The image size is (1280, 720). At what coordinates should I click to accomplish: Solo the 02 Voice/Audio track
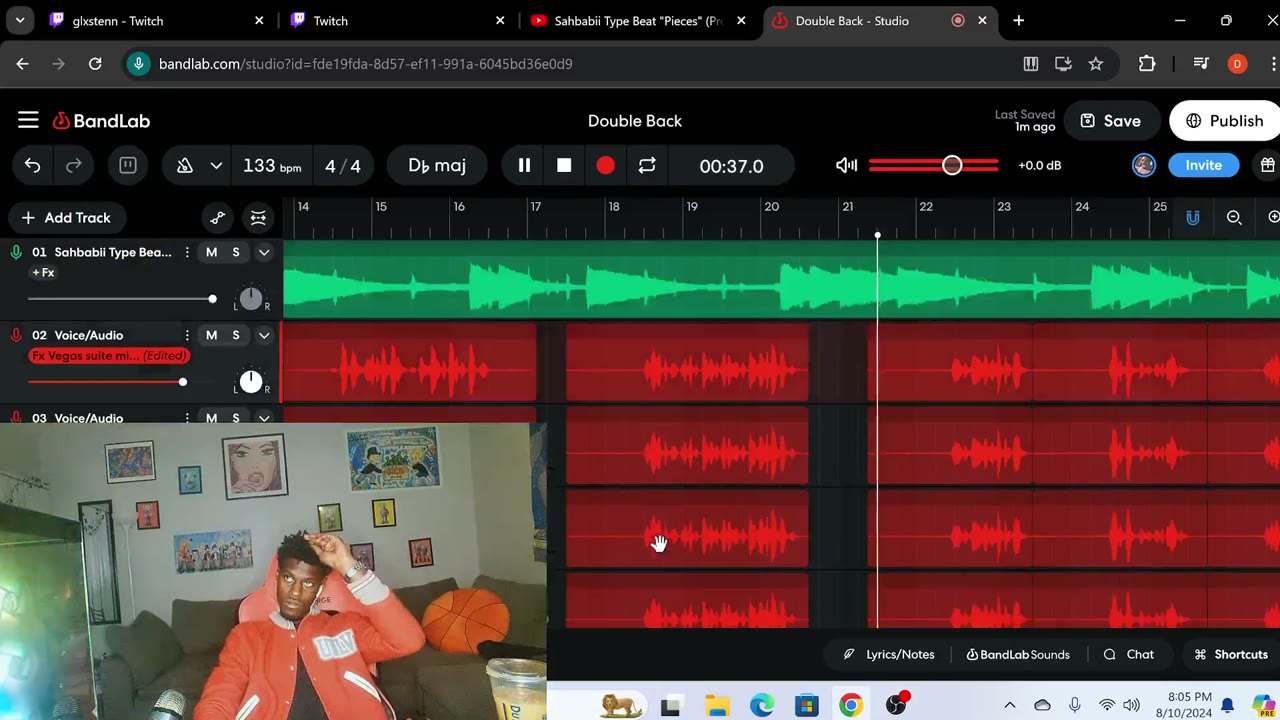click(236, 335)
